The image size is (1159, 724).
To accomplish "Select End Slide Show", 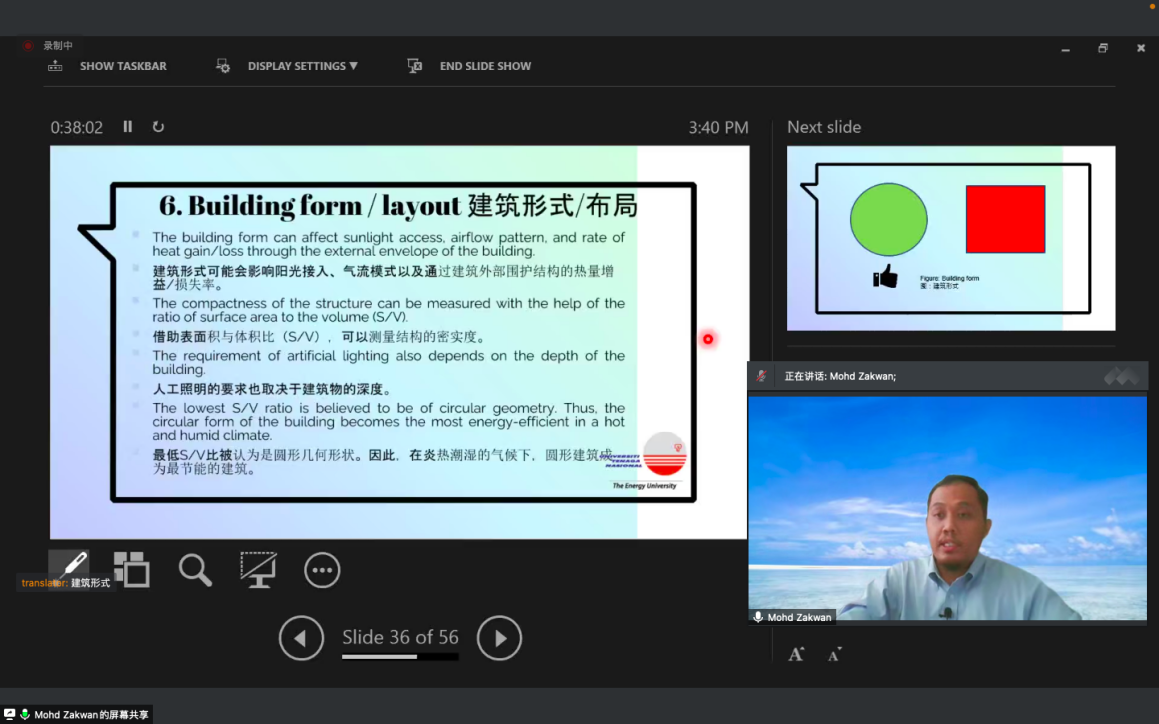I will (x=469, y=66).
